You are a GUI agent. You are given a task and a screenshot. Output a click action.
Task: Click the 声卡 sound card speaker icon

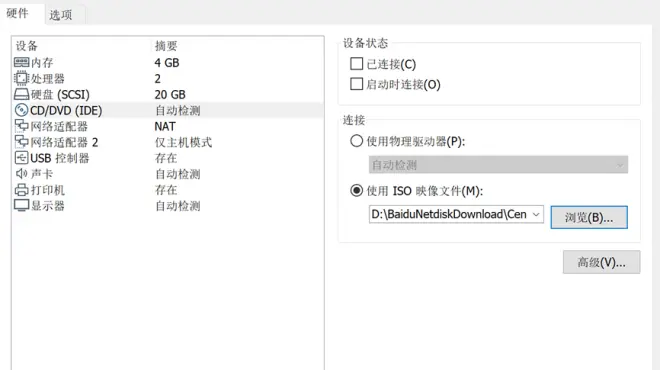coord(21,173)
